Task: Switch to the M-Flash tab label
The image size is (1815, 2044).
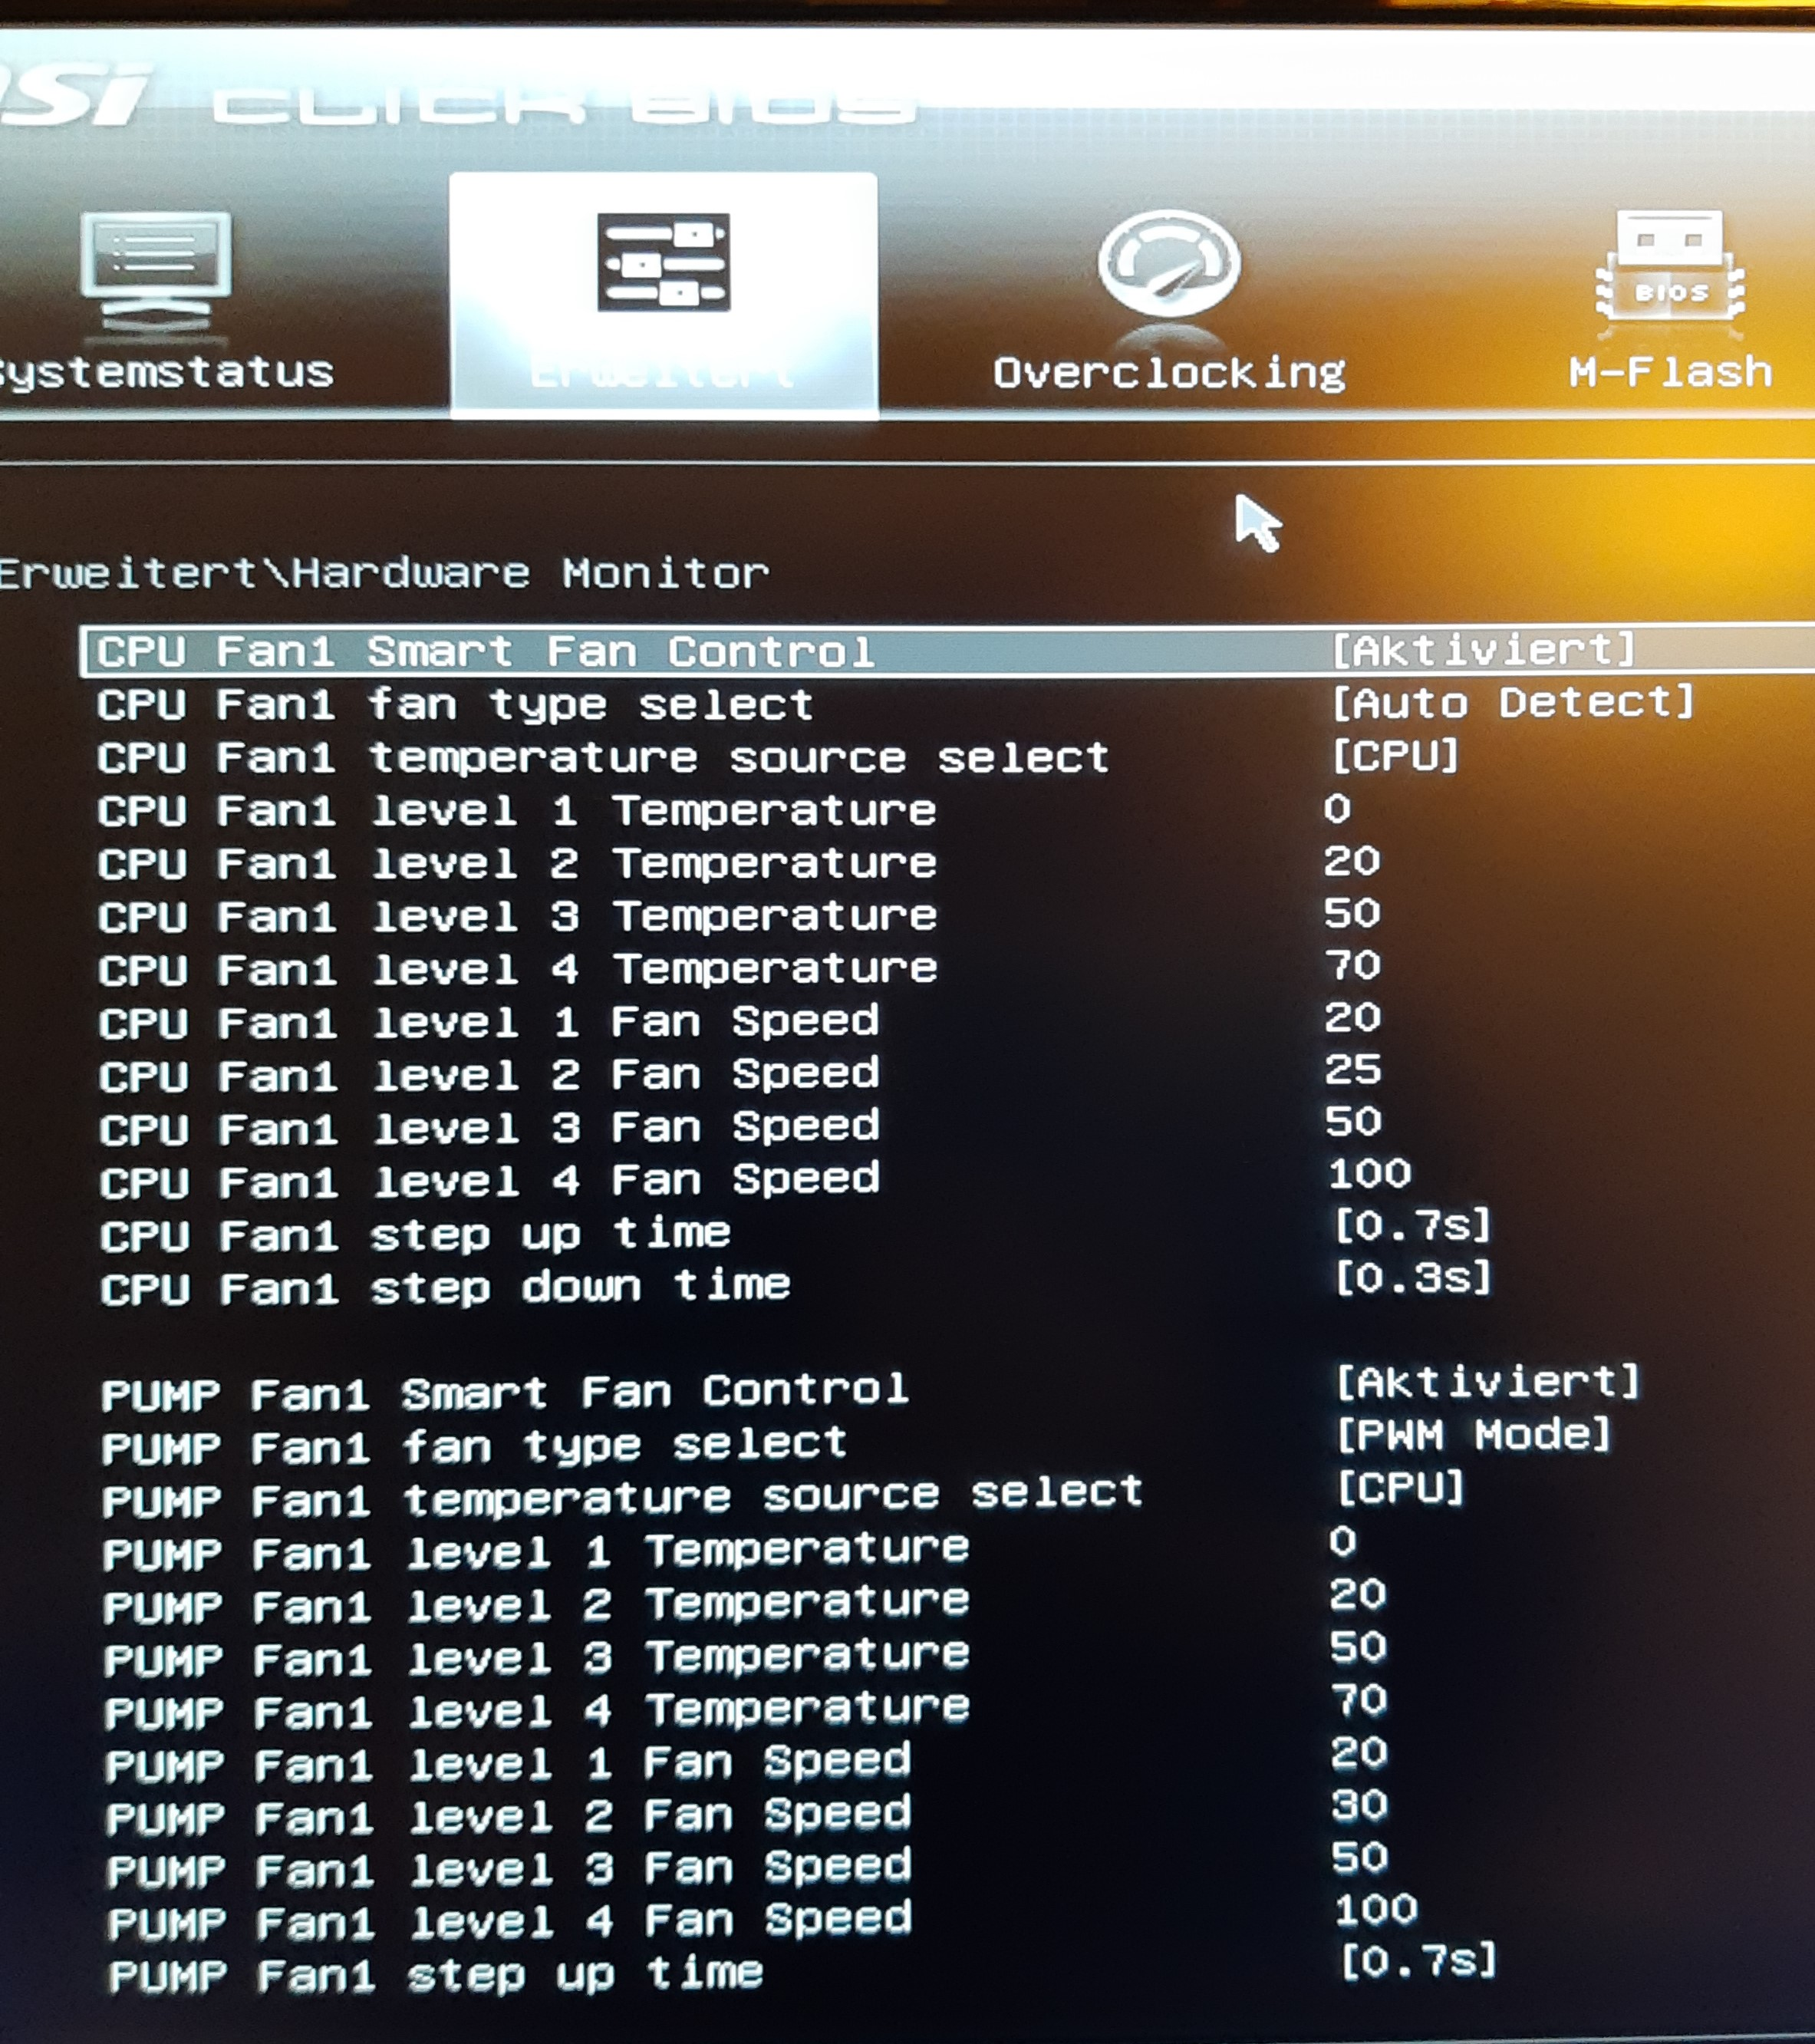Action: 1670,373
